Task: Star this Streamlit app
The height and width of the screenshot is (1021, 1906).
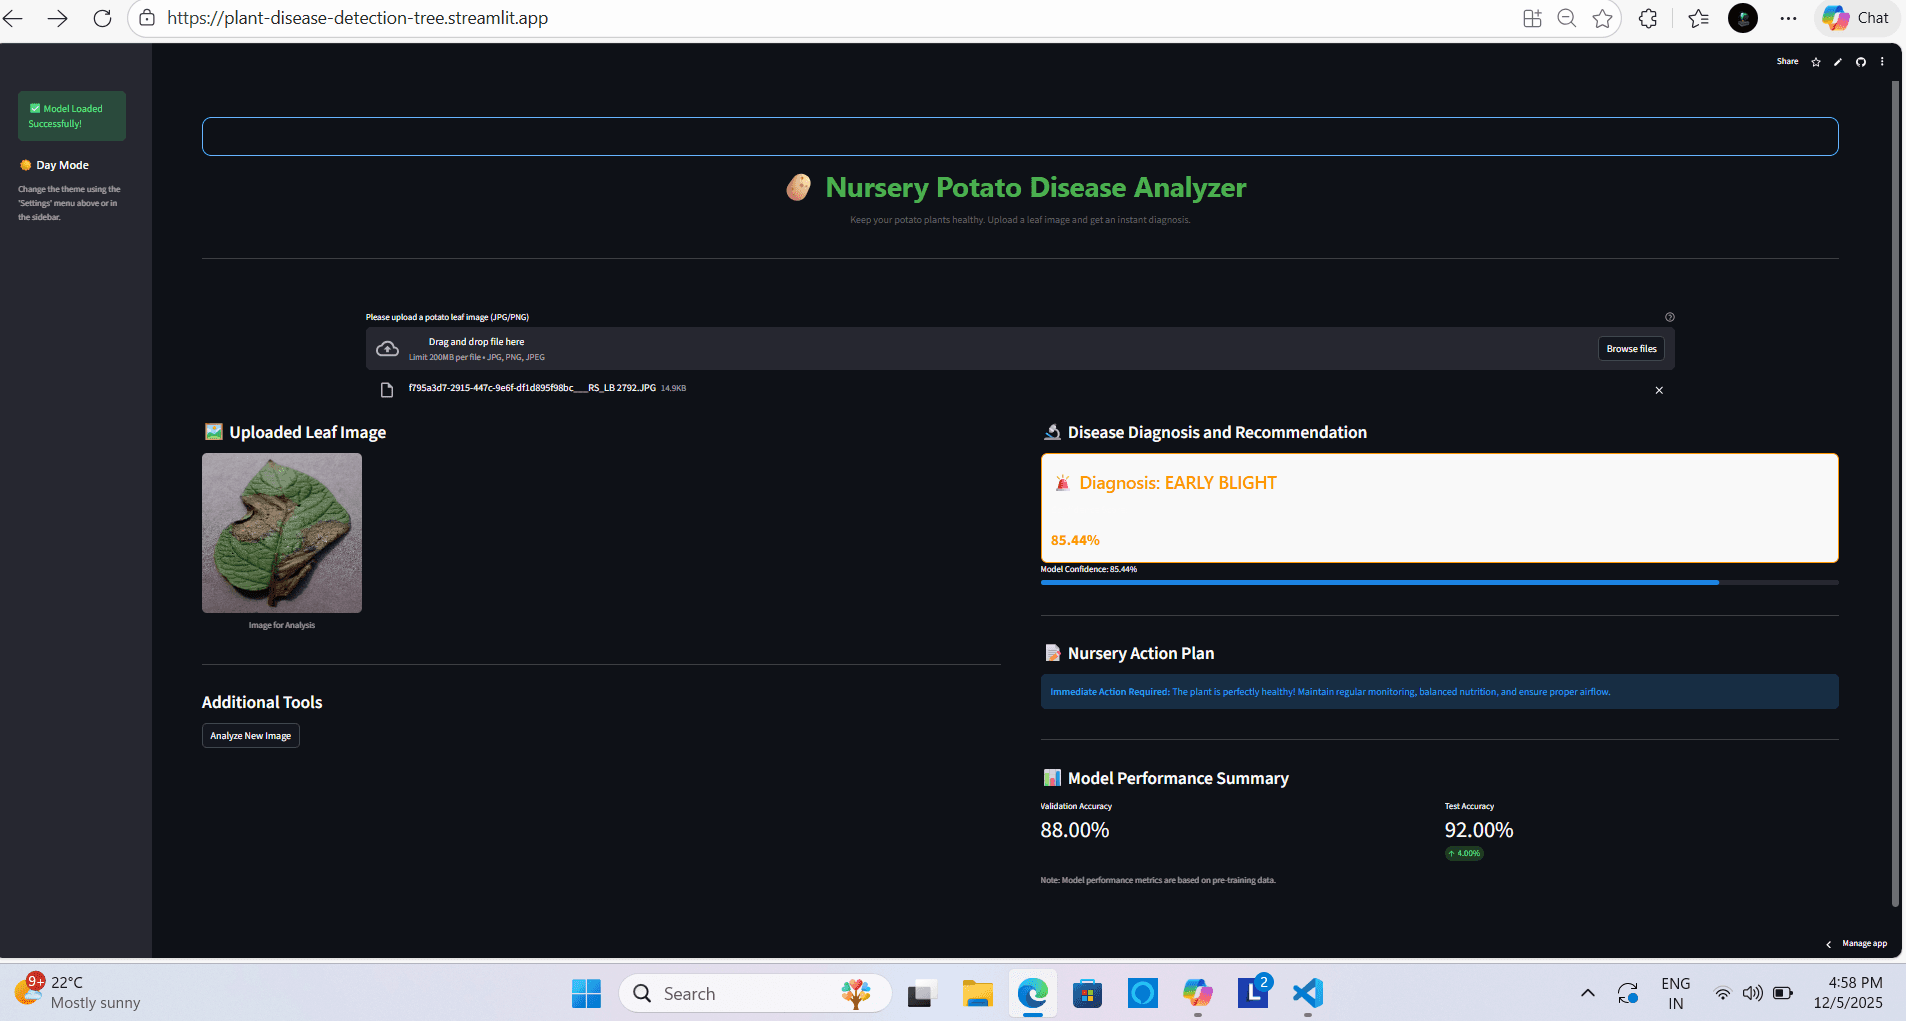Action: (x=1816, y=62)
